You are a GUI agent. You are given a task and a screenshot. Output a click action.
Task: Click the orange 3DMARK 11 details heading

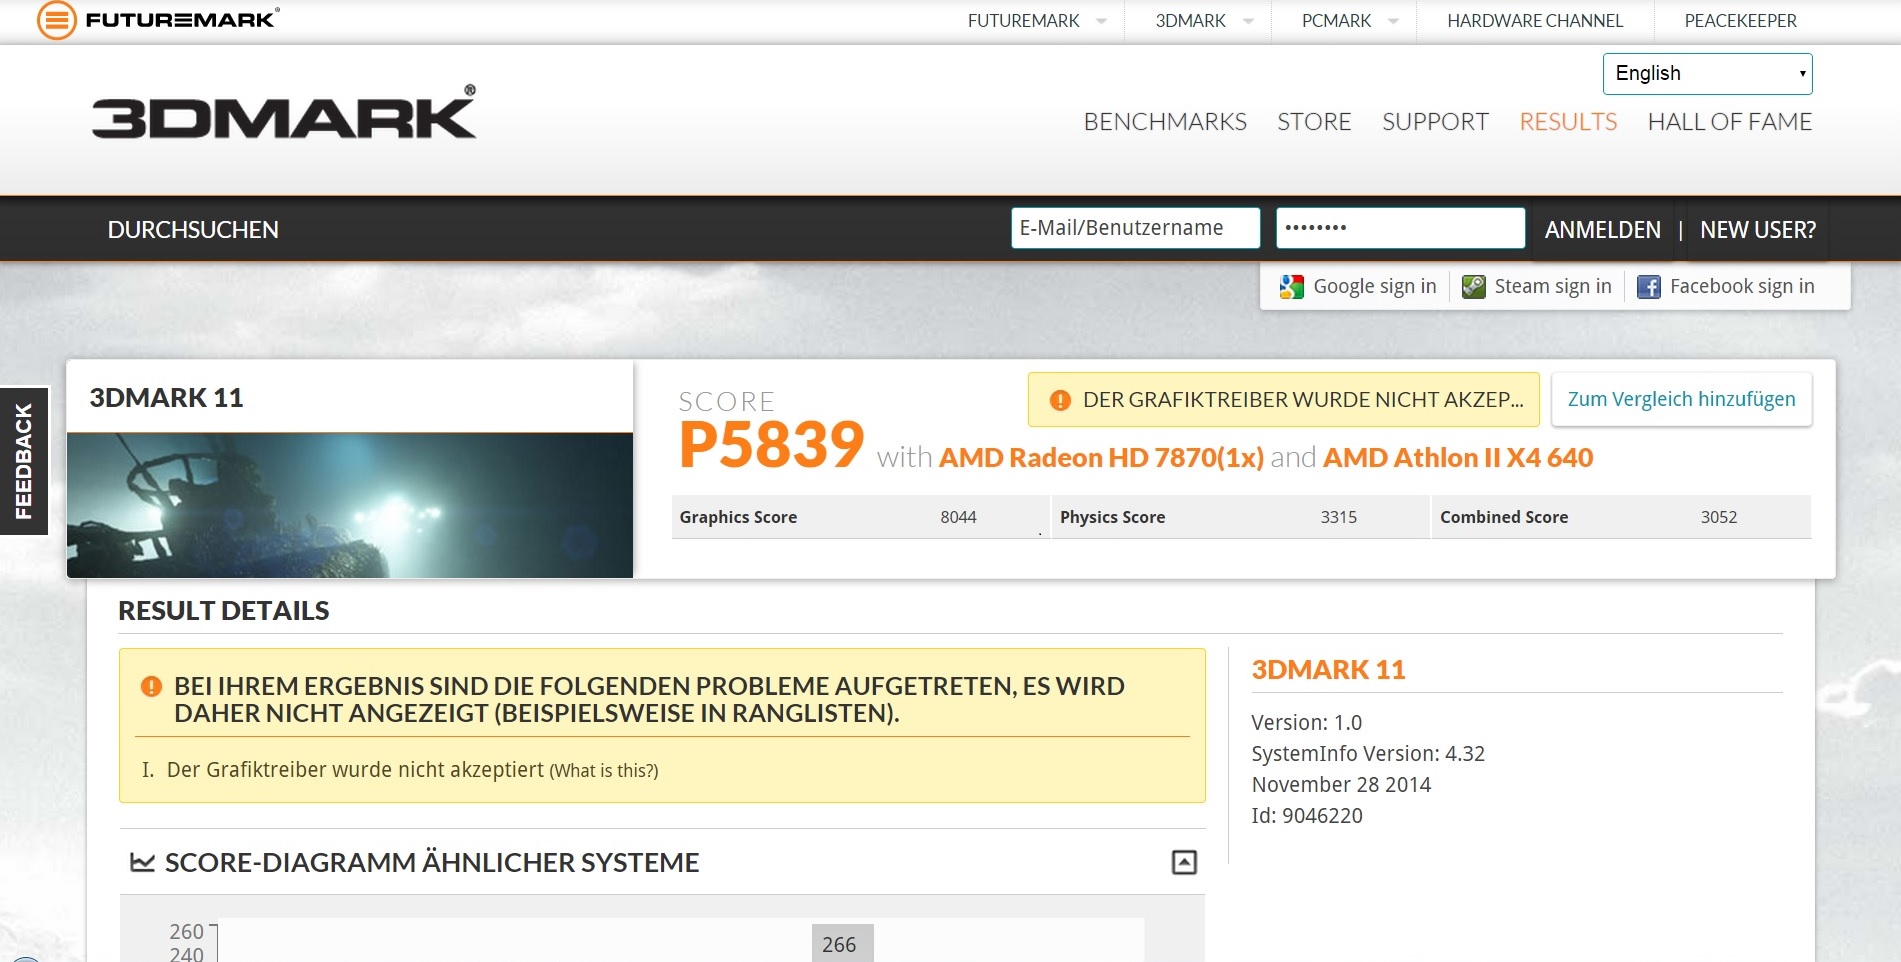[x=1328, y=670]
